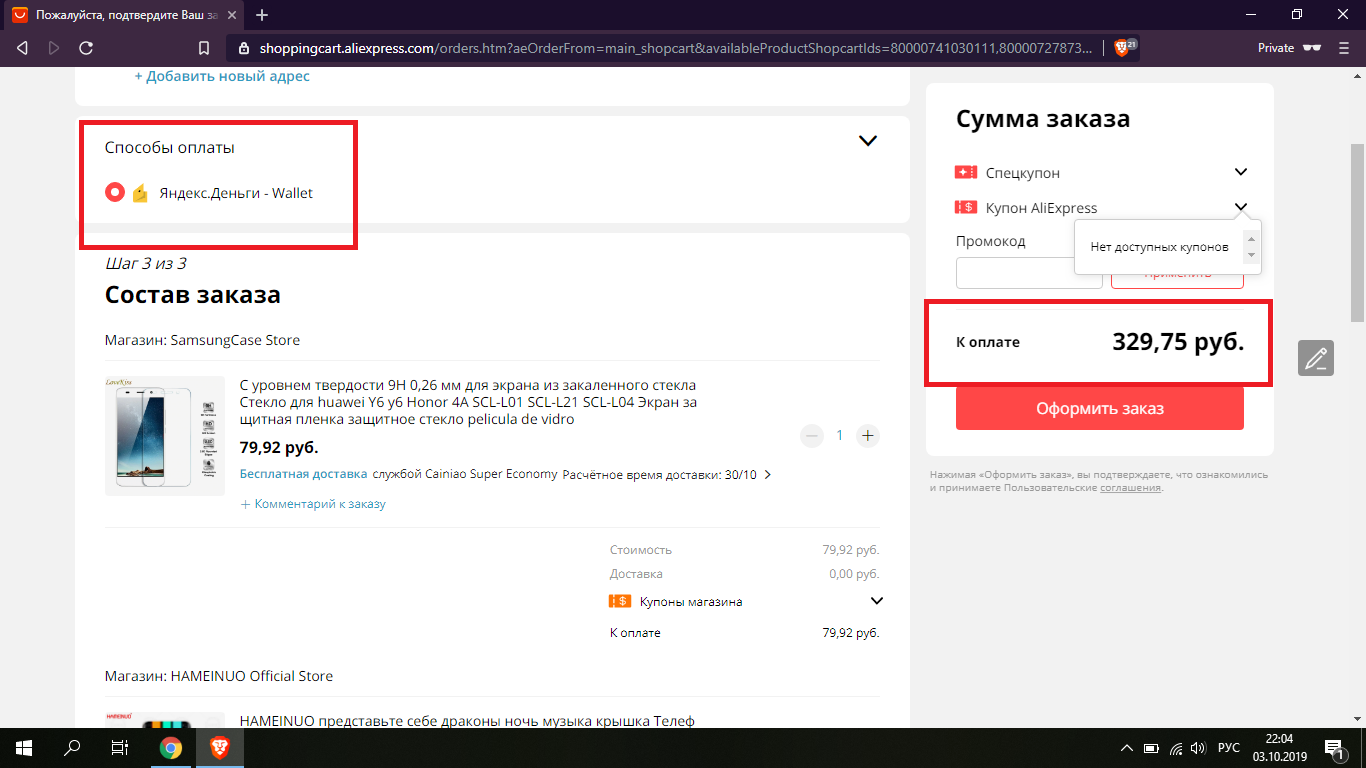Open Windows Start menu

[23, 747]
